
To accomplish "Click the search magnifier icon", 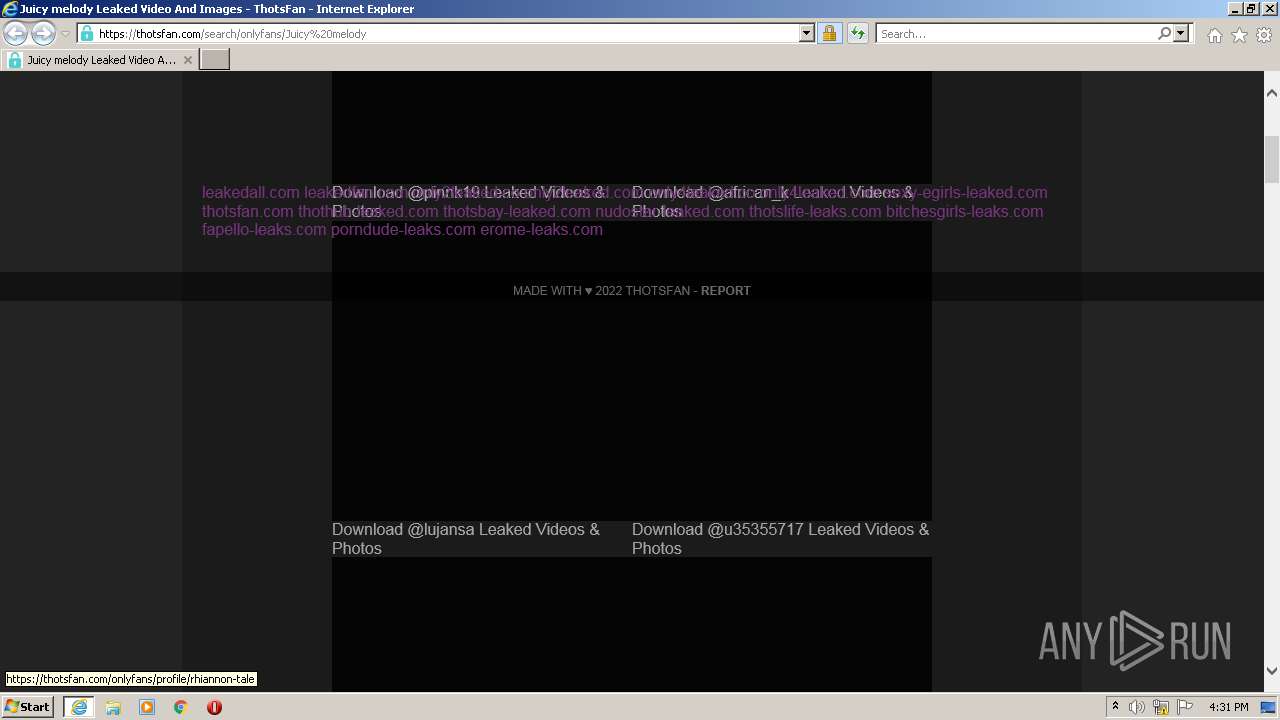I will coord(1164,33).
